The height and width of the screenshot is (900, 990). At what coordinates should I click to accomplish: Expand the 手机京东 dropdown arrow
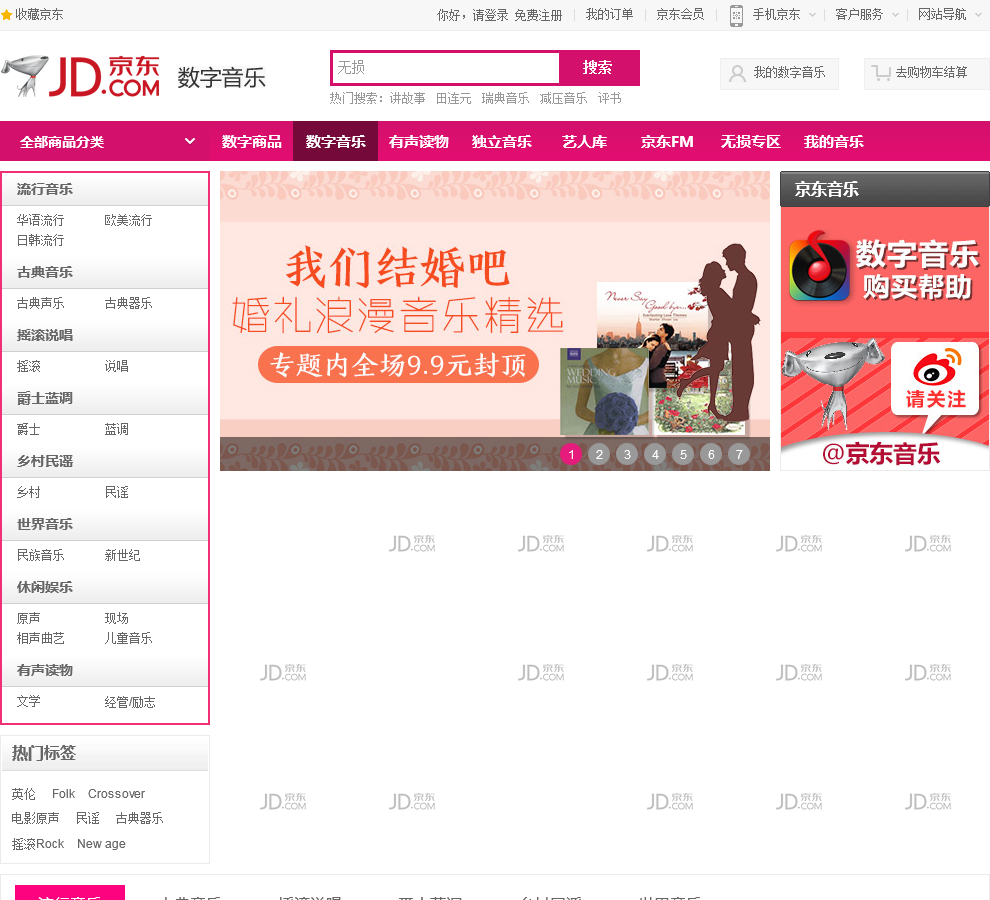click(813, 15)
